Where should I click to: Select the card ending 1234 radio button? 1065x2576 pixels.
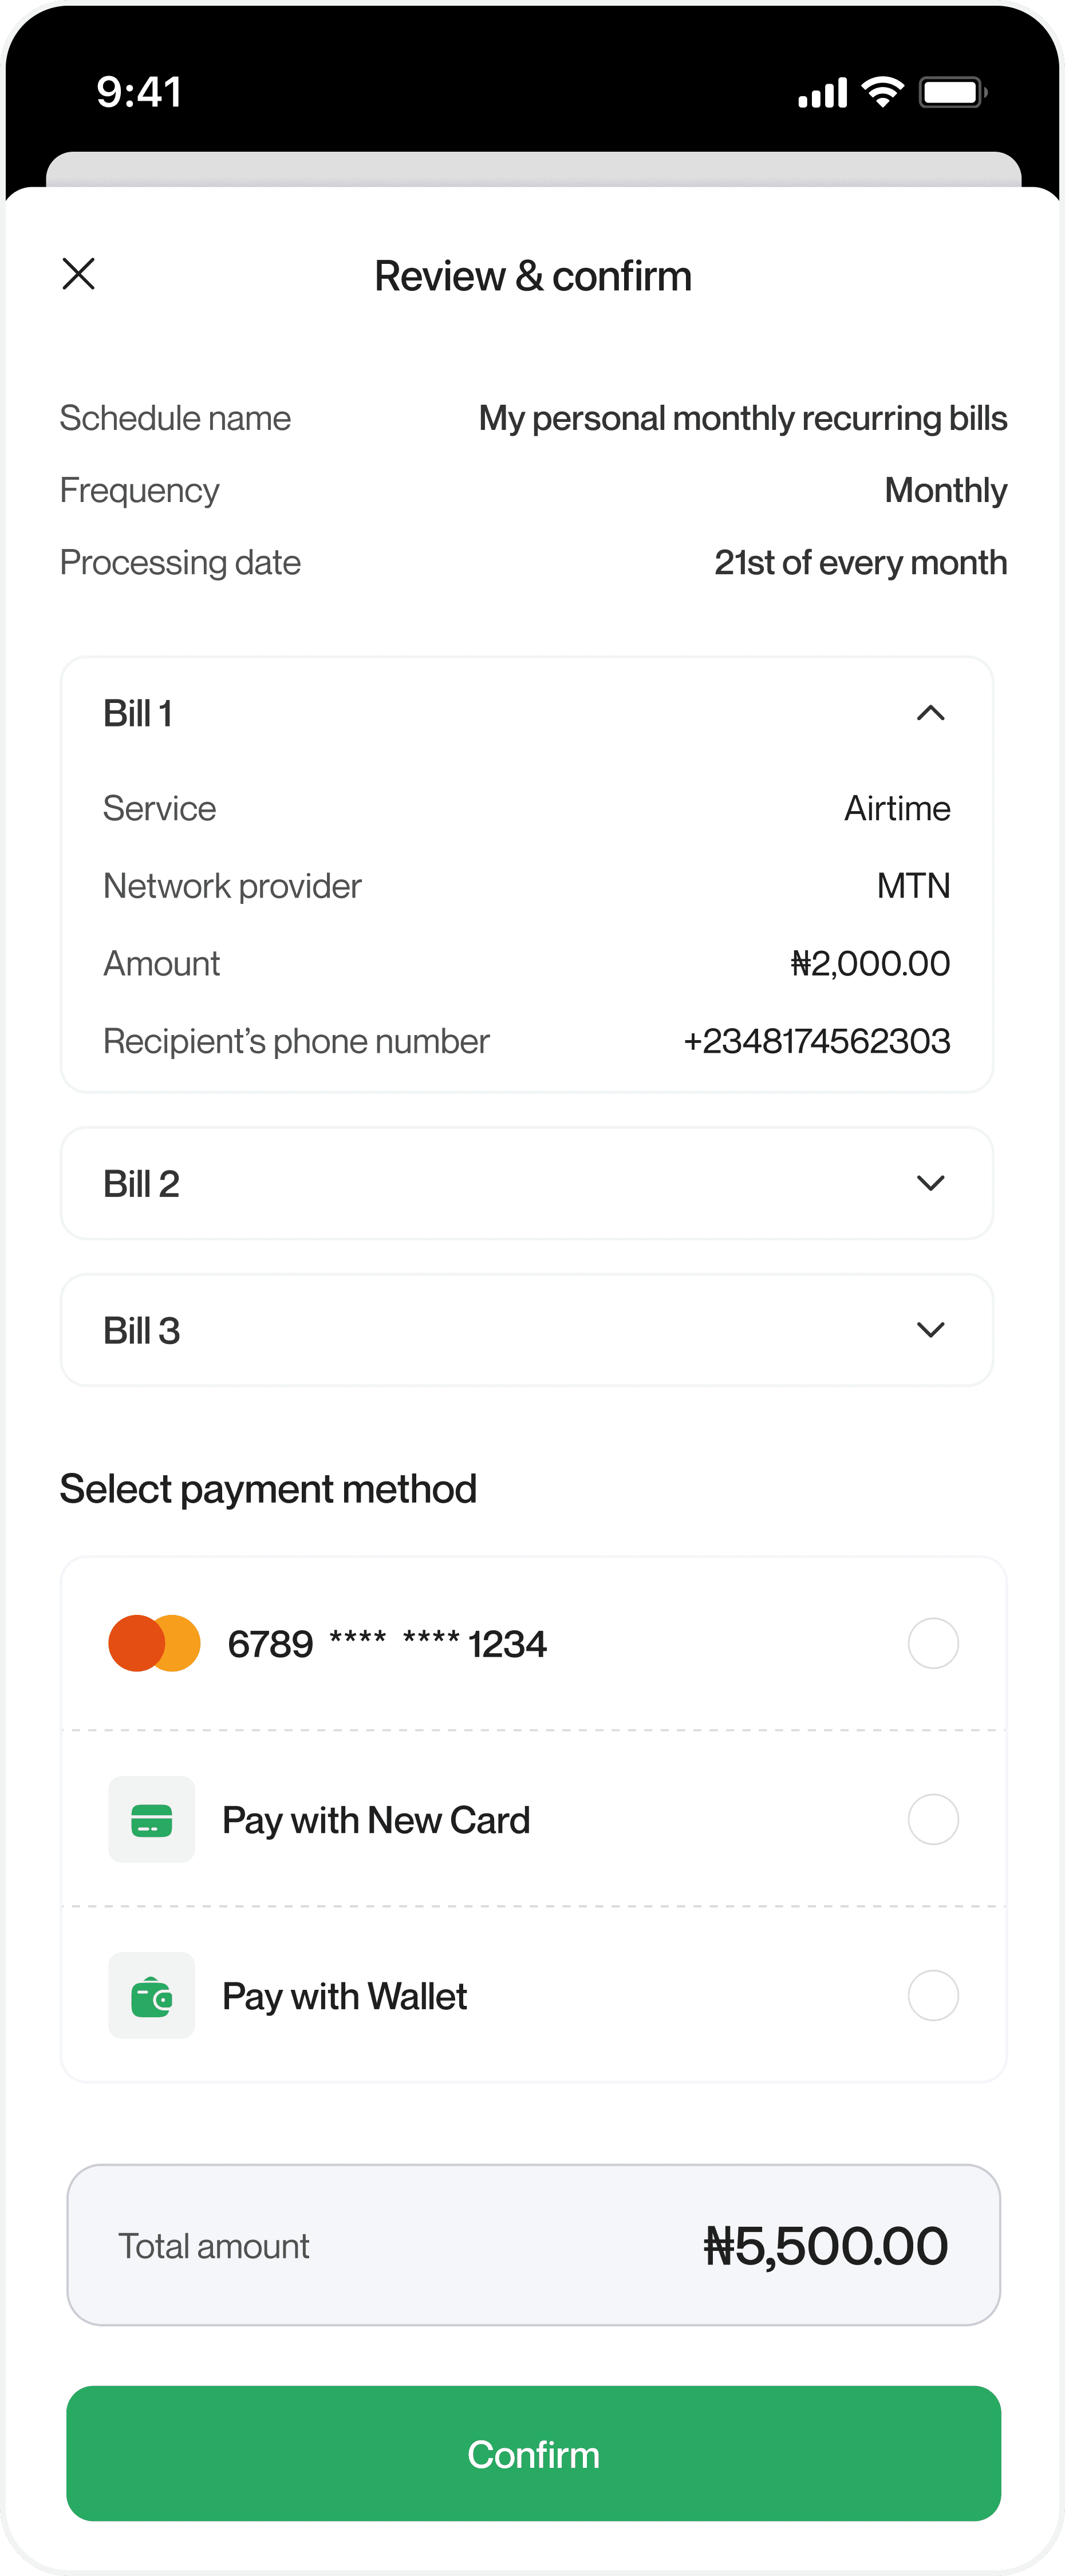933,1643
